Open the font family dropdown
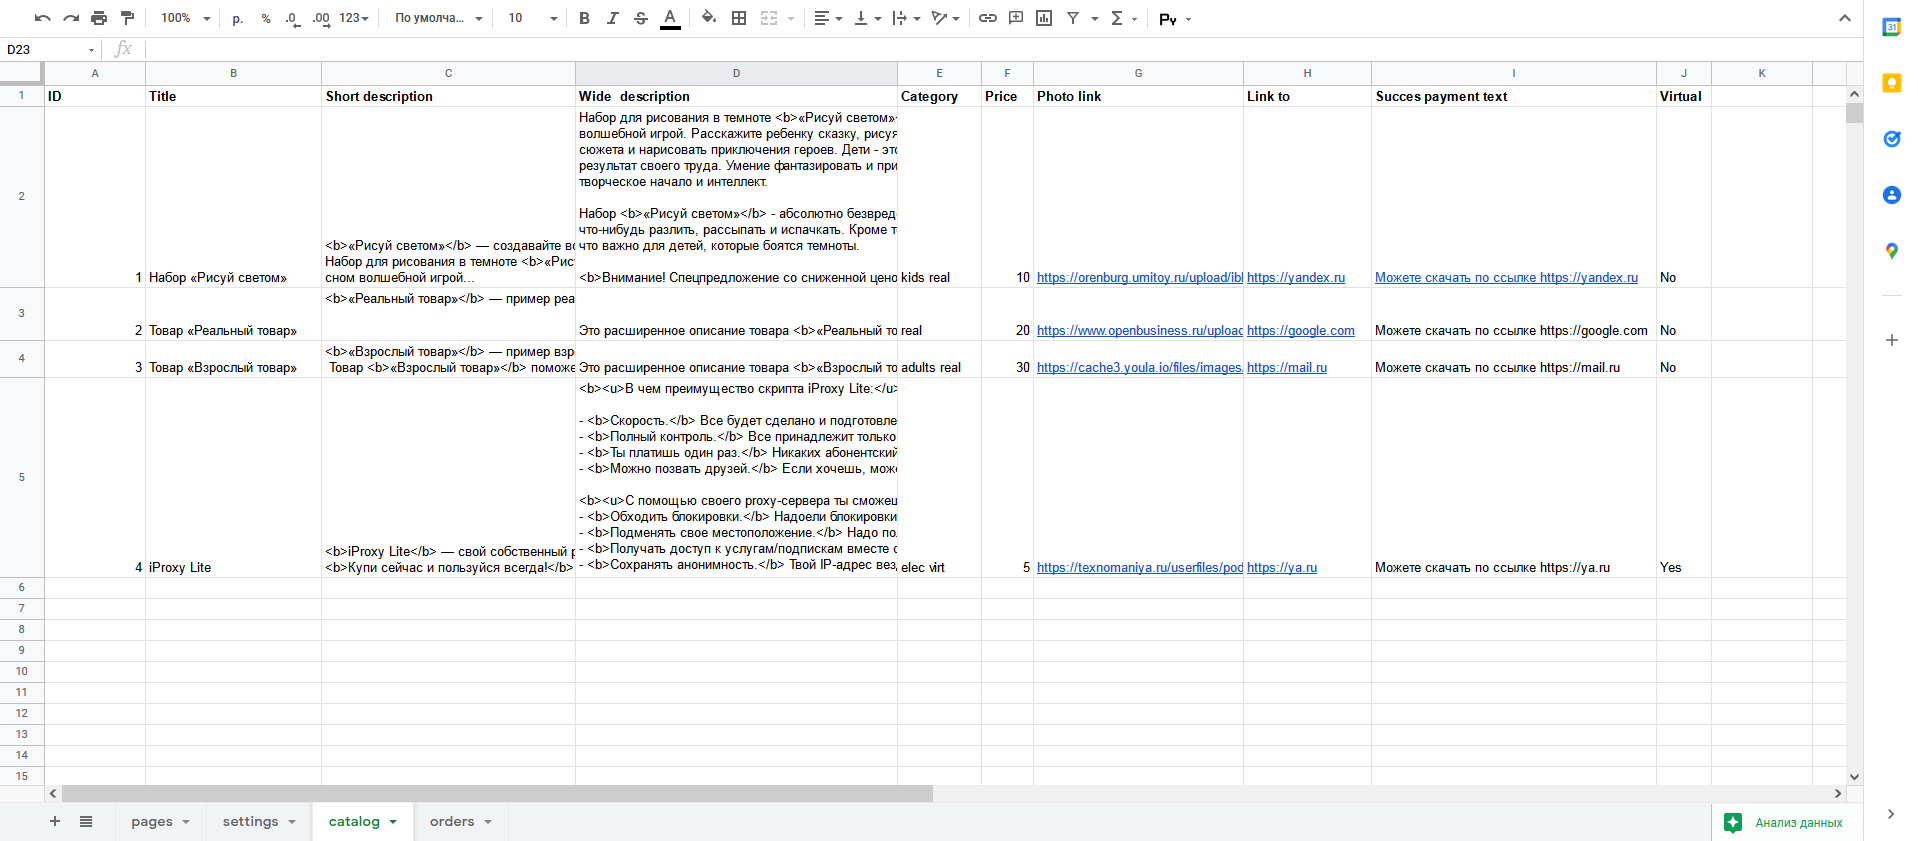Screen dimensions: 1918x841 [438, 18]
